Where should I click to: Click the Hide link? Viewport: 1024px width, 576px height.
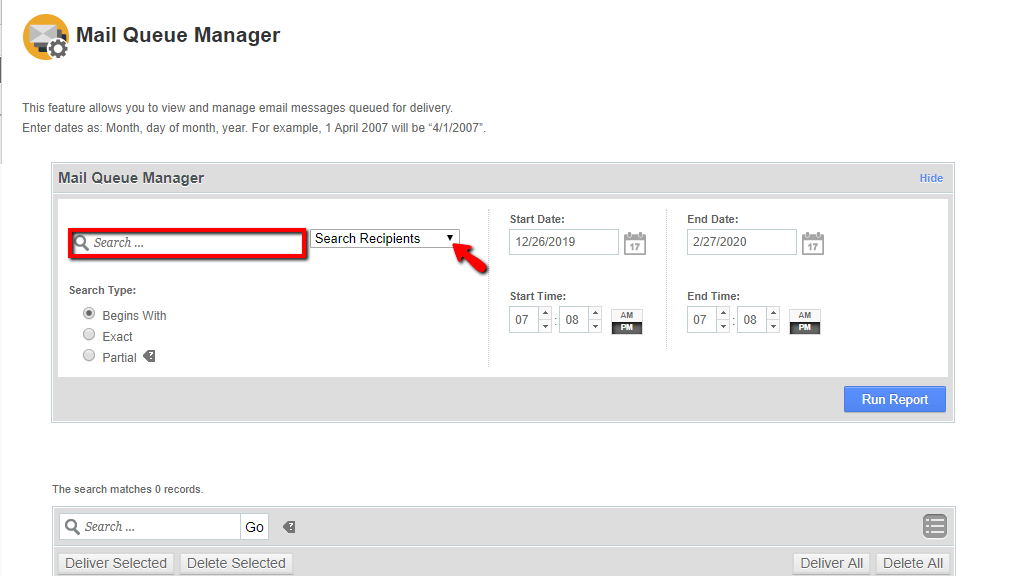click(931, 178)
